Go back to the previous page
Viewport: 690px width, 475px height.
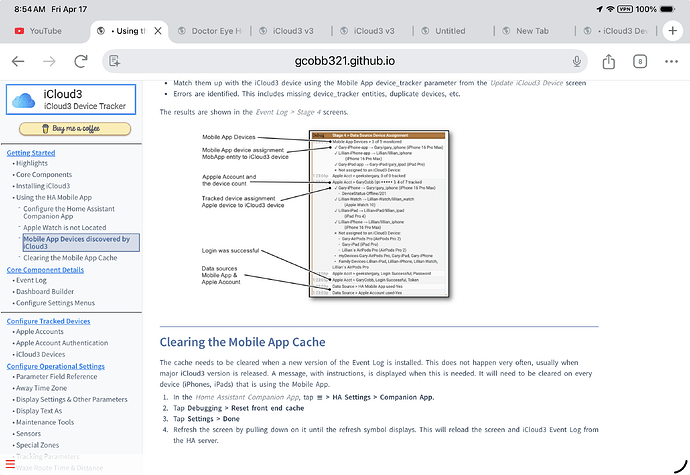point(18,61)
